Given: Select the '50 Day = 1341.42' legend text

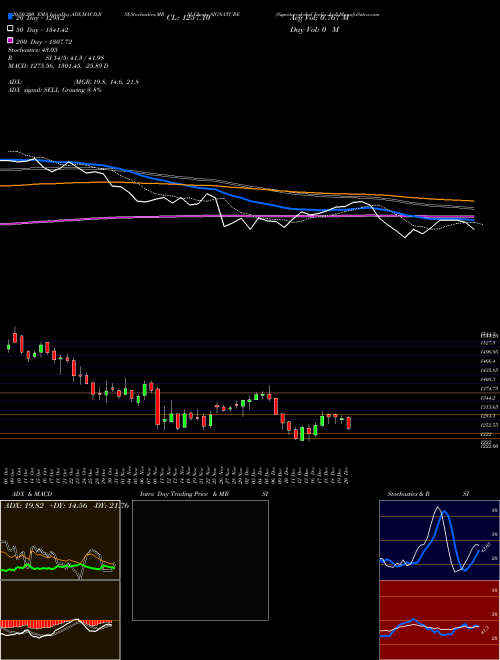Looking at the screenshot, I should tap(42, 30).
